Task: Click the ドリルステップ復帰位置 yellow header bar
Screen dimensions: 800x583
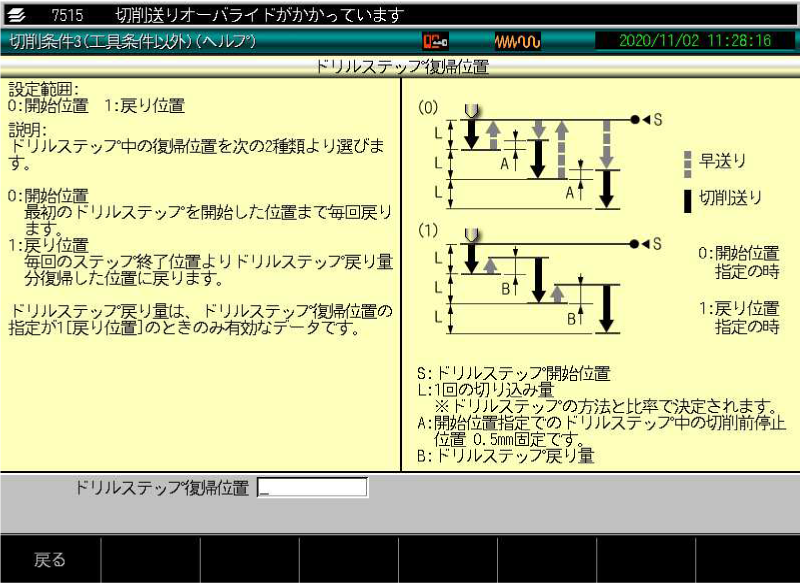Action: coord(400,67)
